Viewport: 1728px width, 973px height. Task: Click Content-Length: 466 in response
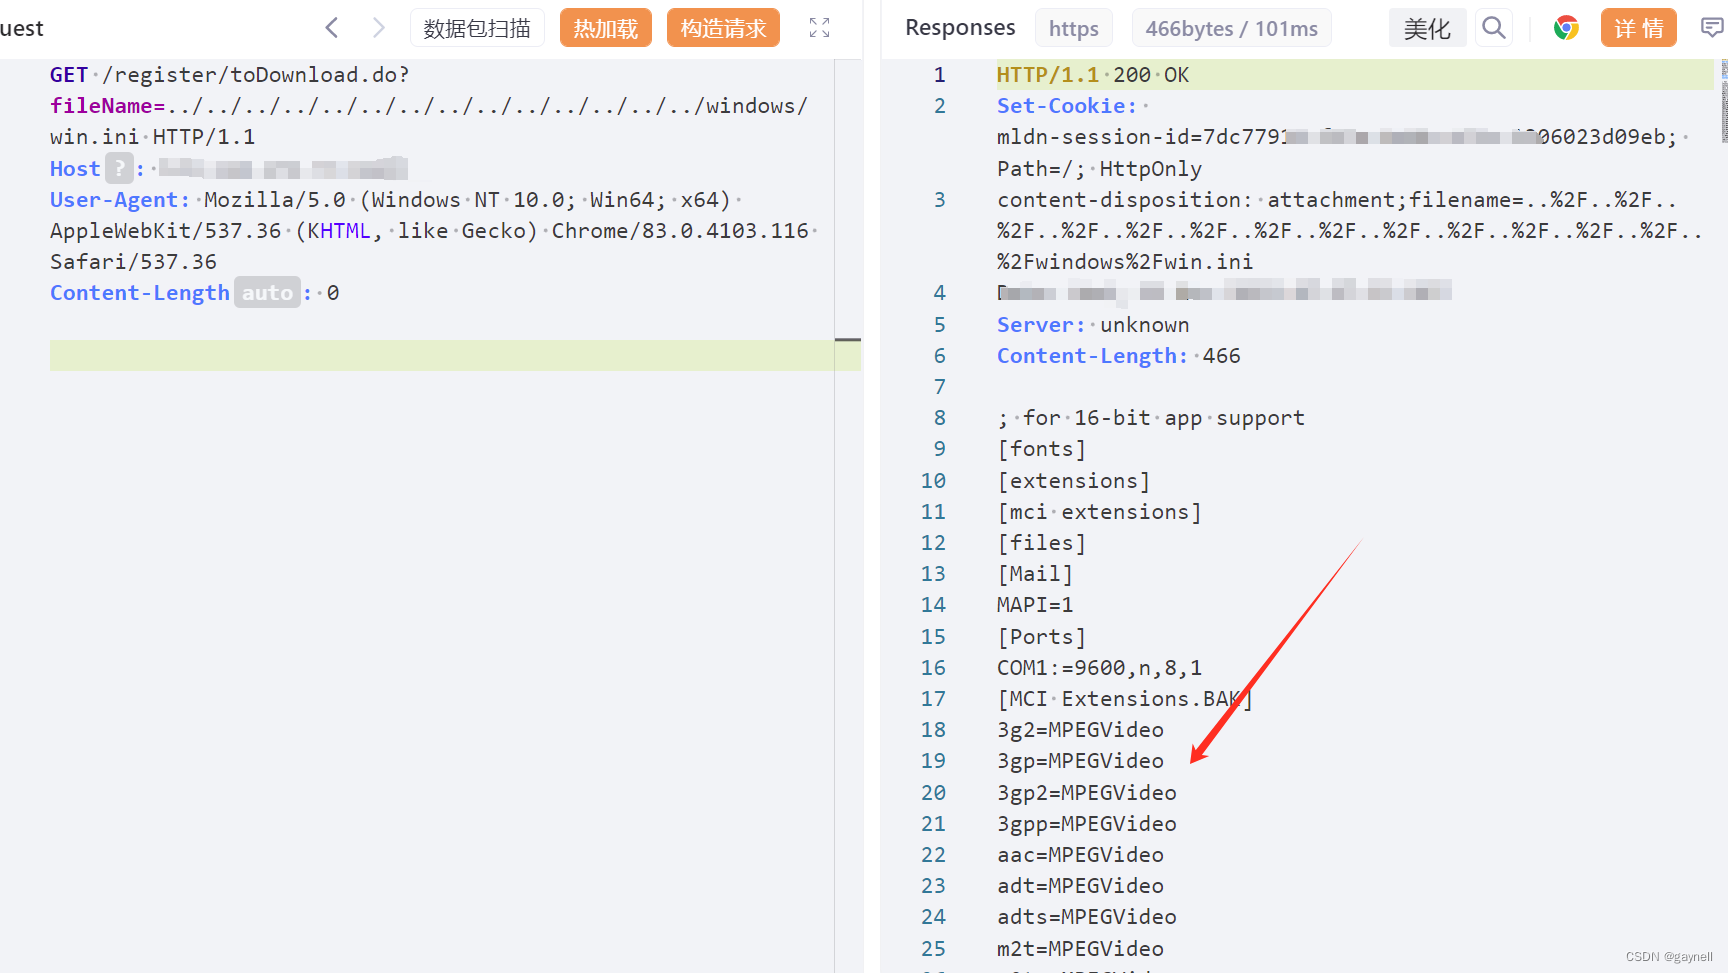[x=1118, y=356]
